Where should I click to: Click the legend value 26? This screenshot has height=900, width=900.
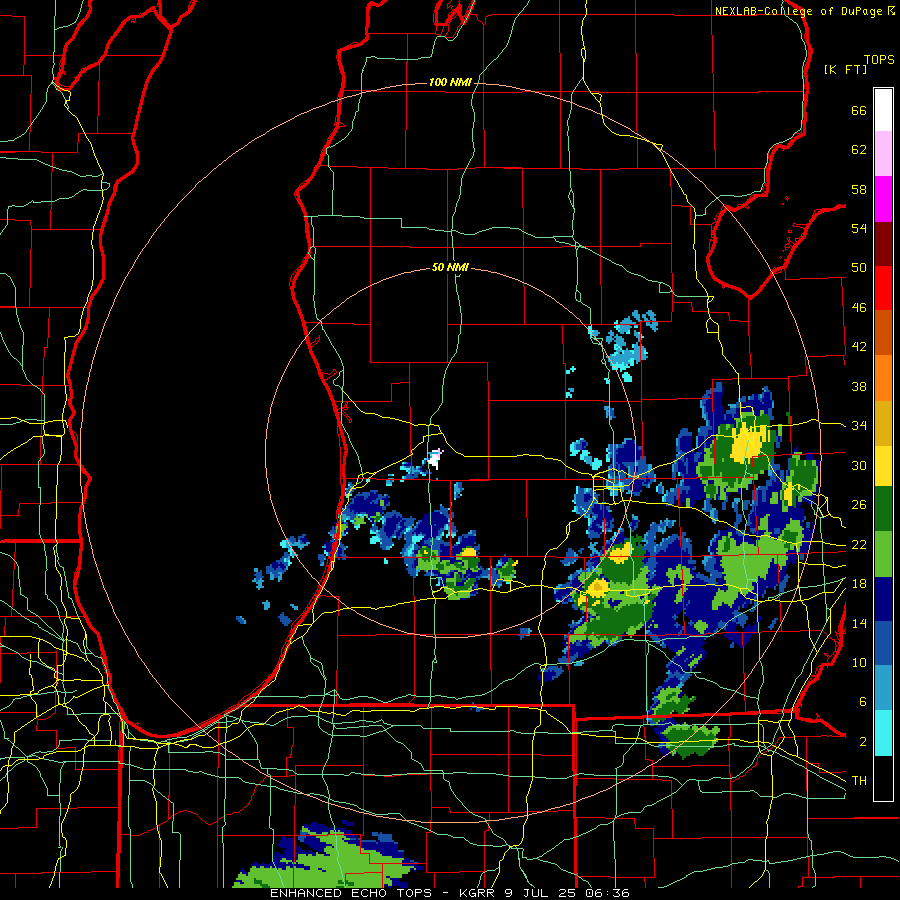click(x=859, y=505)
